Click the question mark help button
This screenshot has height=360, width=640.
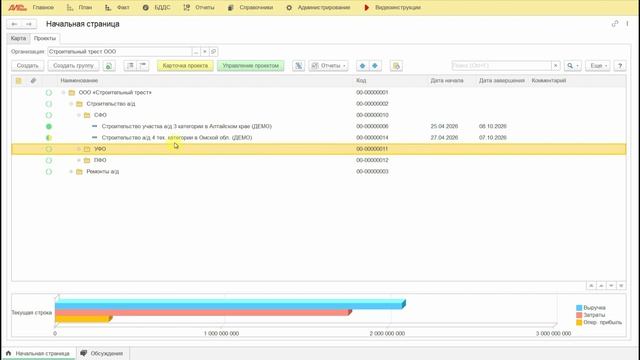coord(620,66)
